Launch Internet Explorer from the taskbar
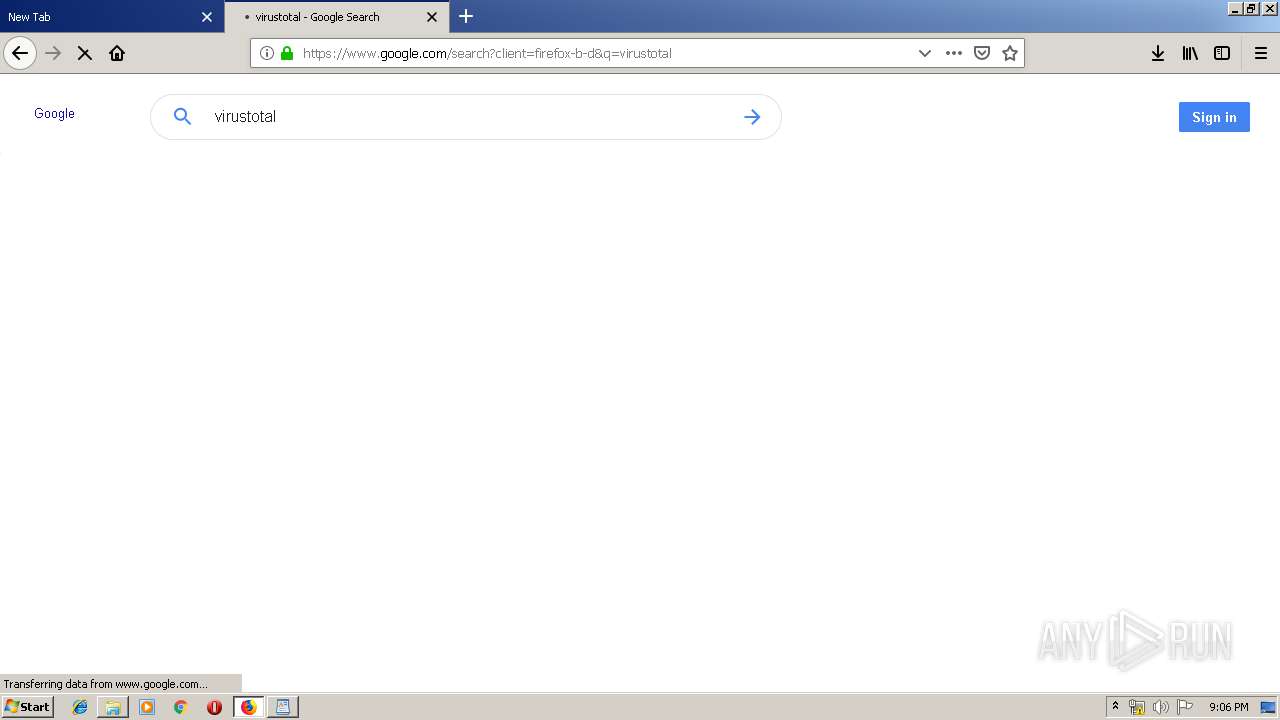Image resolution: width=1280 pixels, height=720 pixels. [80, 707]
